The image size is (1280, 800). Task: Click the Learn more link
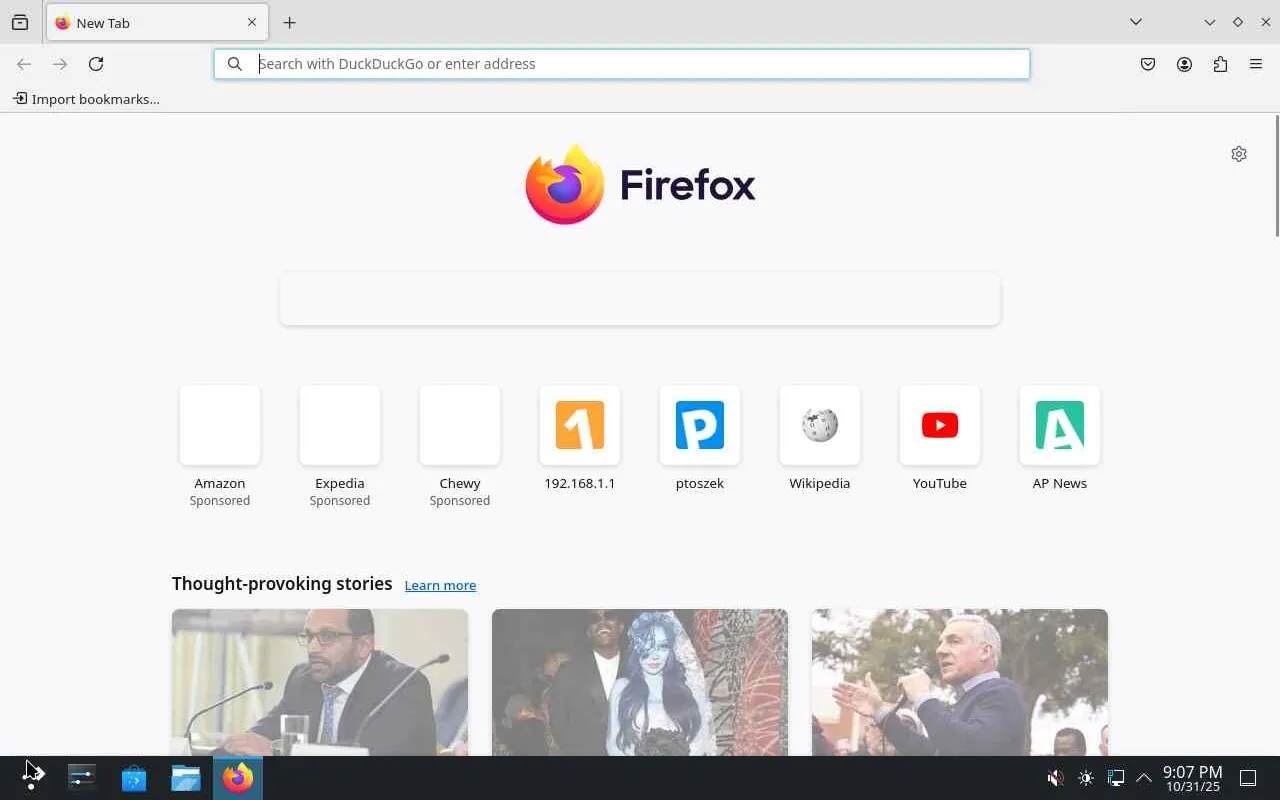point(440,585)
